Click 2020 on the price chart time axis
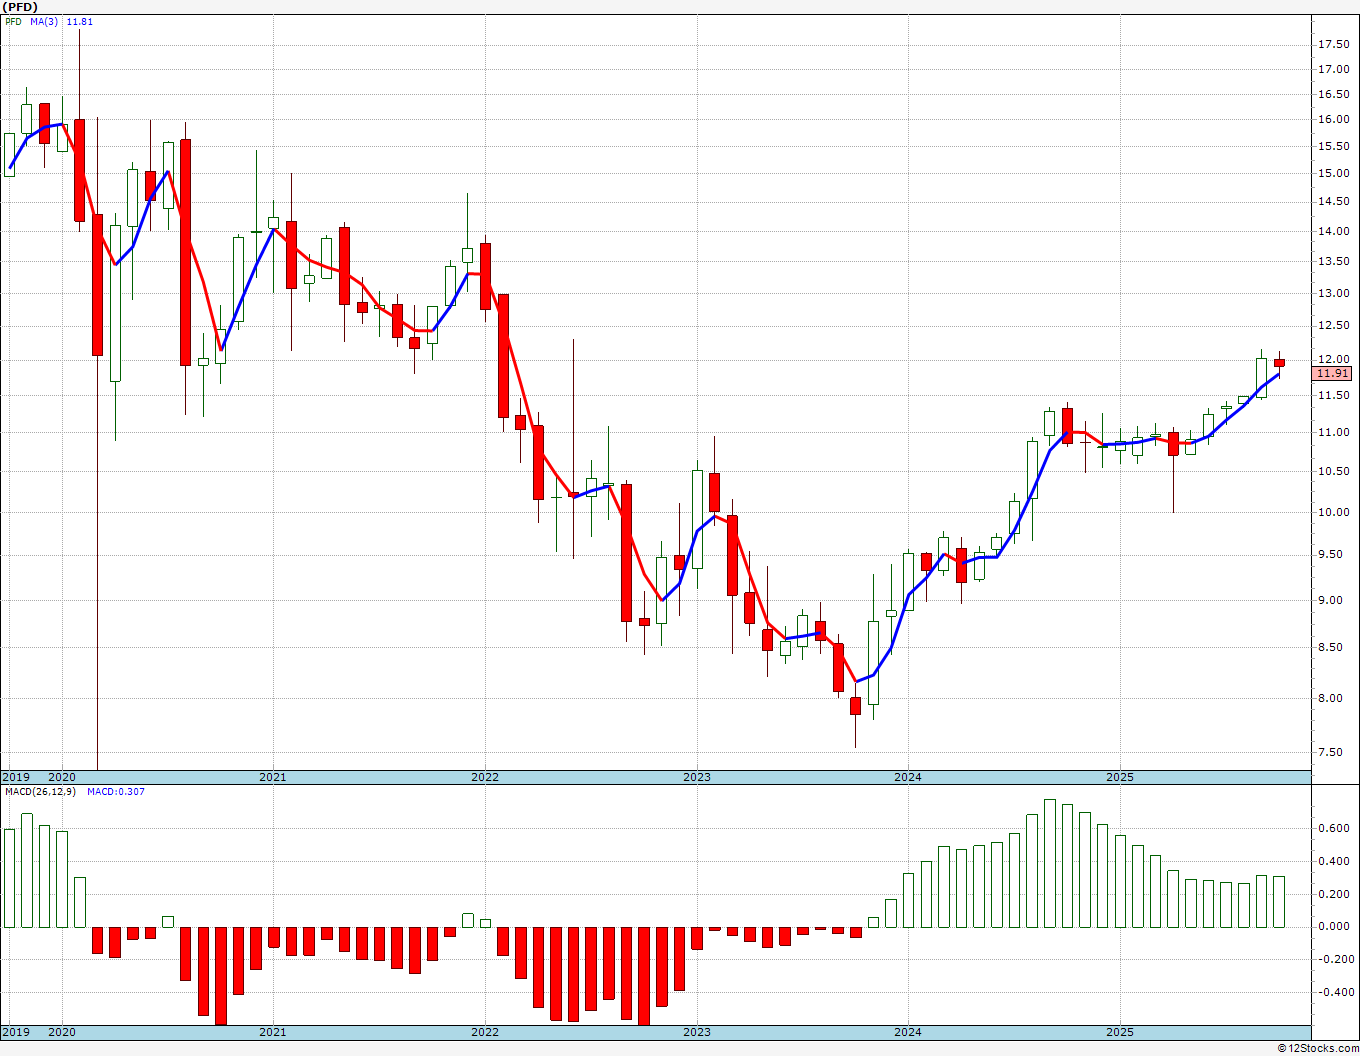This screenshot has height=1056, width=1360. [62, 777]
